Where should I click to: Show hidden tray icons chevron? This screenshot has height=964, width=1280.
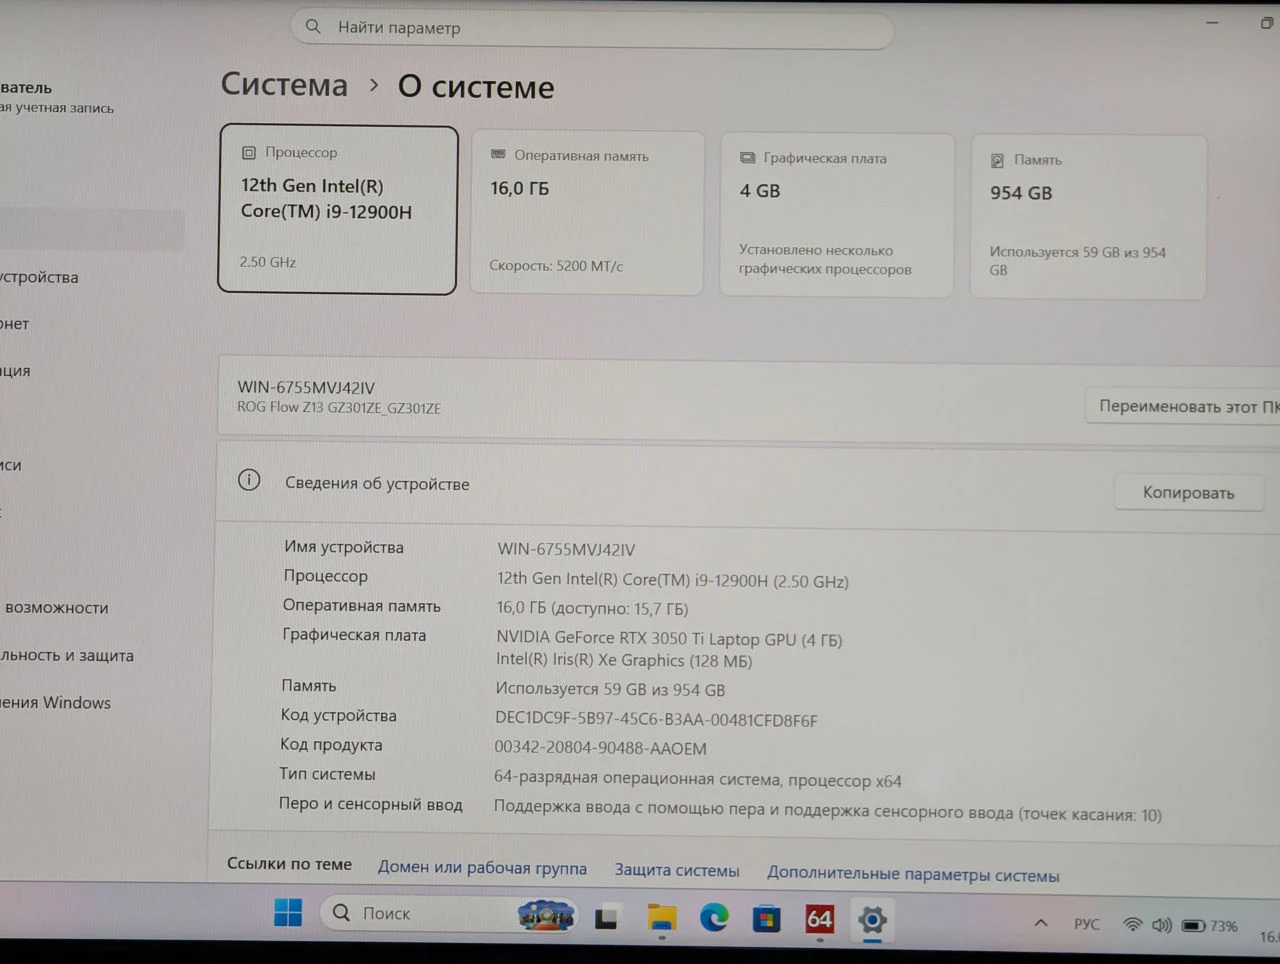[x=1041, y=923]
